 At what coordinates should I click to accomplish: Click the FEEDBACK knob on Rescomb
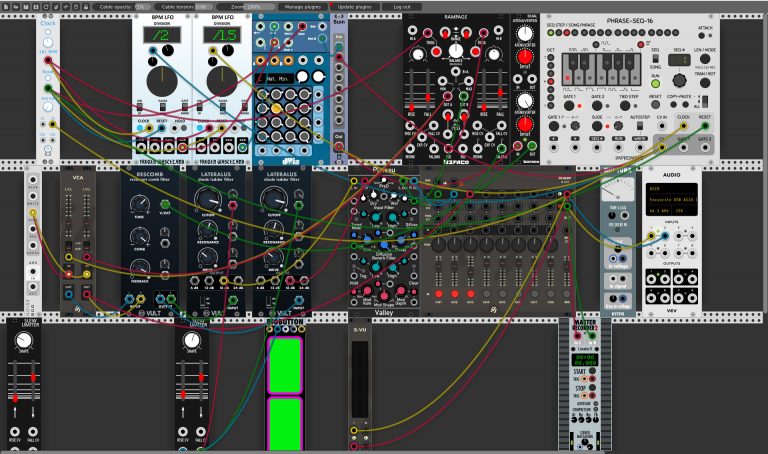coord(140,269)
